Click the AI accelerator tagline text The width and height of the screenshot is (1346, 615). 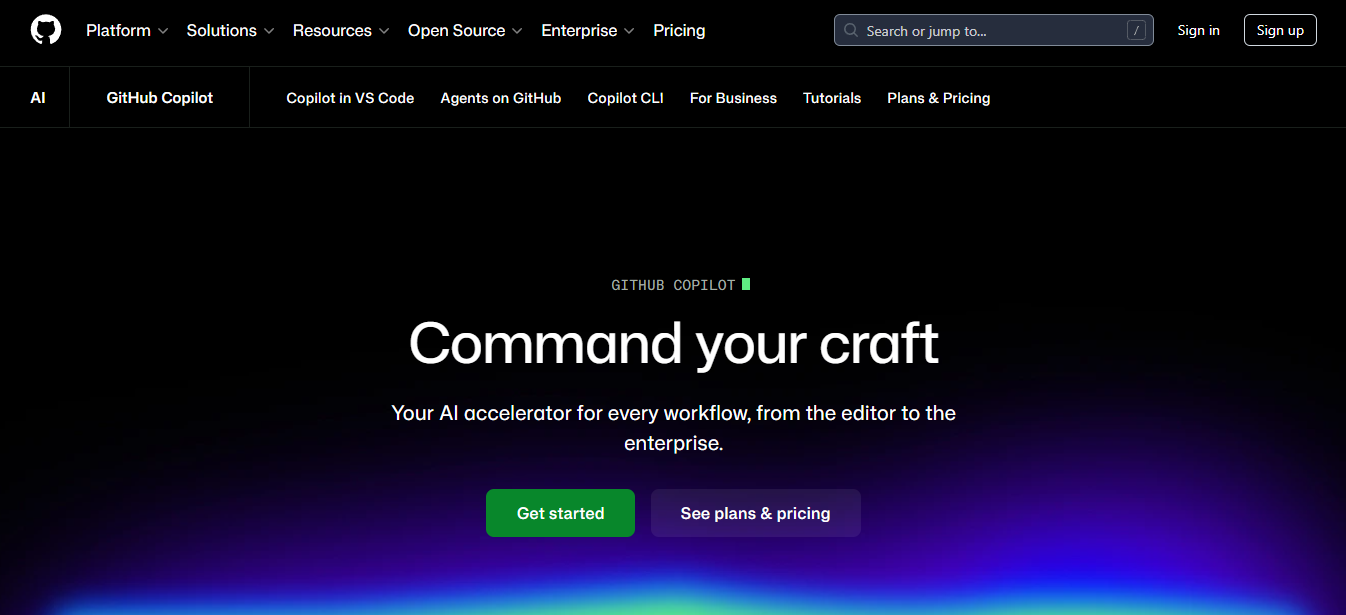673,428
